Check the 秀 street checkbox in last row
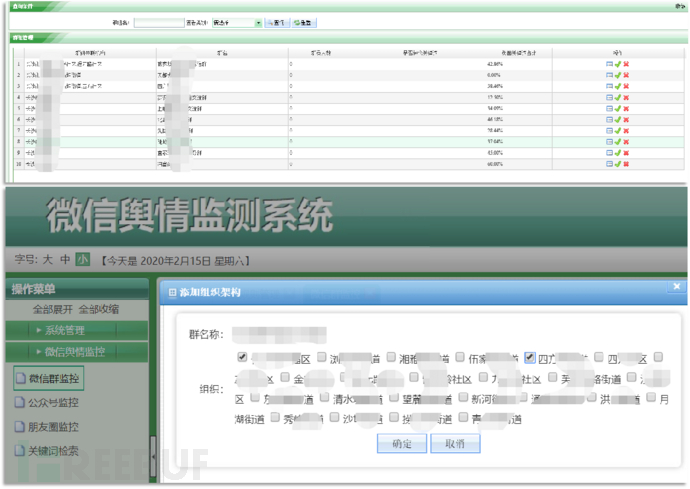This screenshot has width=690, height=489. (275, 417)
